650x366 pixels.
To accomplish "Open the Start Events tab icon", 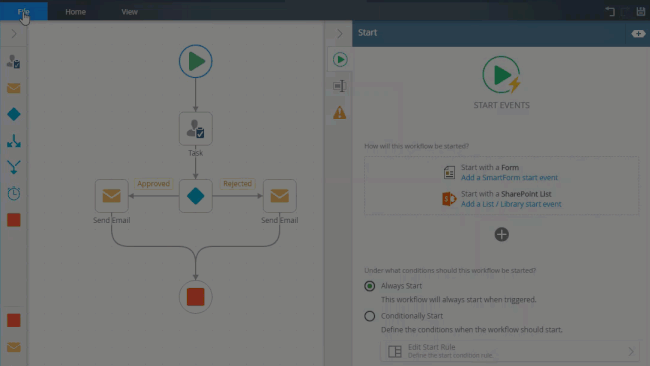I will pyautogui.click(x=340, y=60).
